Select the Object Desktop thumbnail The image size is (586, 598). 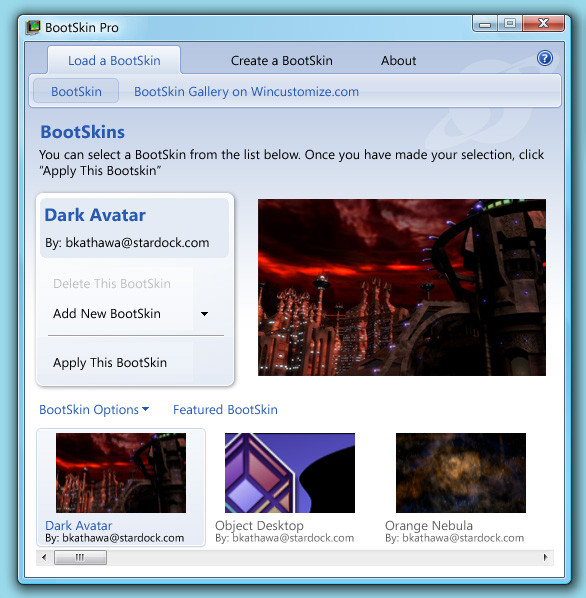click(290, 473)
